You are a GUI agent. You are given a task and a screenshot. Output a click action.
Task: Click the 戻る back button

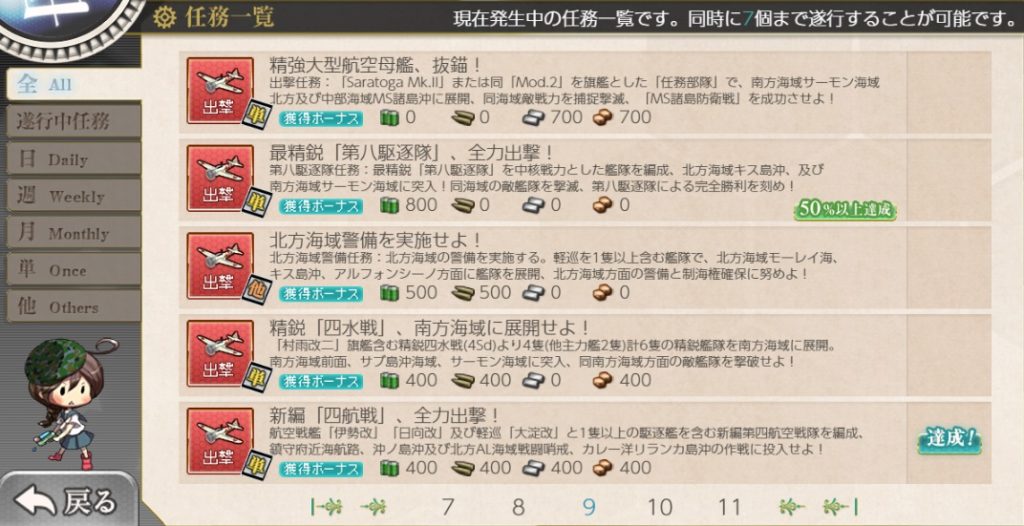click(x=67, y=501)
